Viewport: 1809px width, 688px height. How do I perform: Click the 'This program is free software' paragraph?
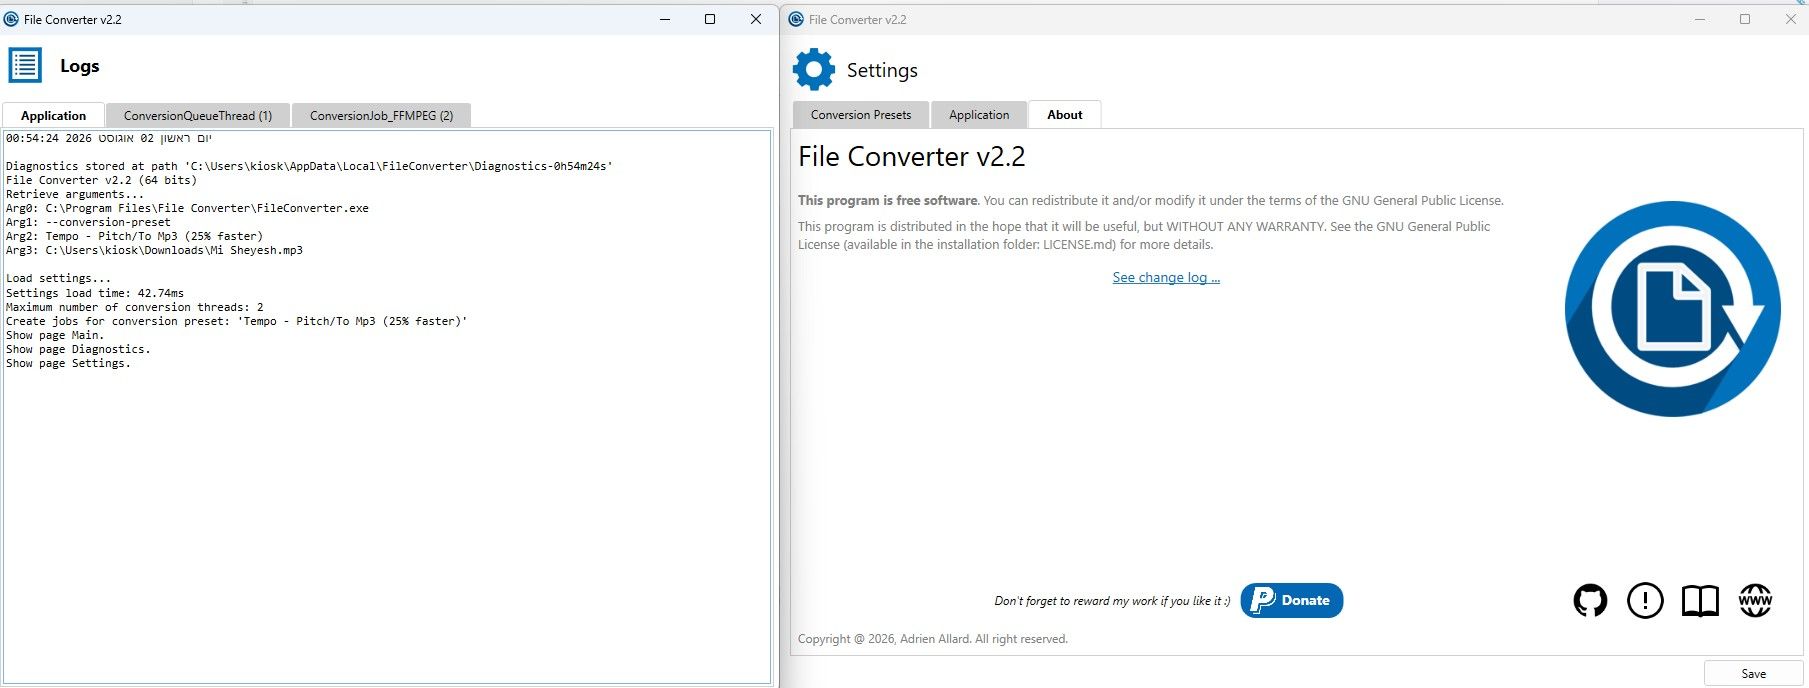pos(1151,200)
